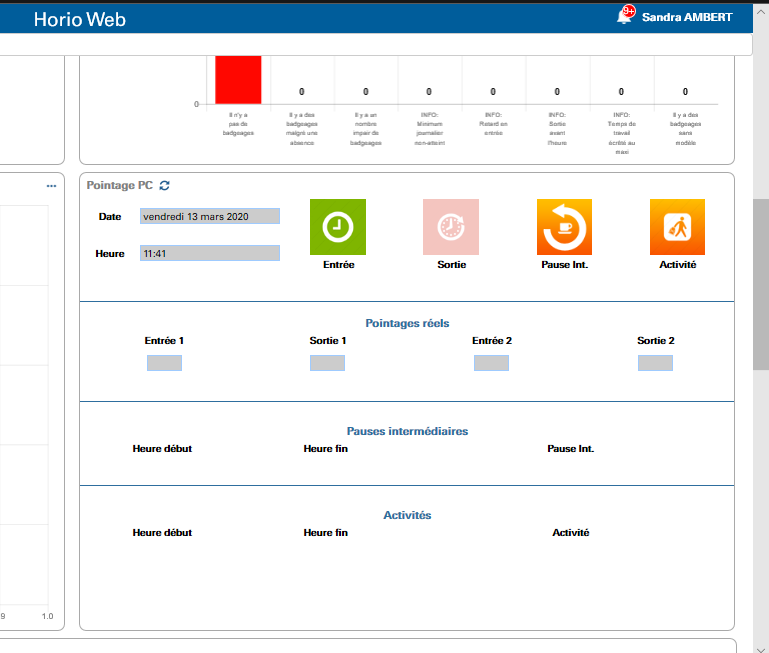This screenshot has height=653, width=769.
Task: Click the Pauses intermédiaires heading
Action: (407, 431)
